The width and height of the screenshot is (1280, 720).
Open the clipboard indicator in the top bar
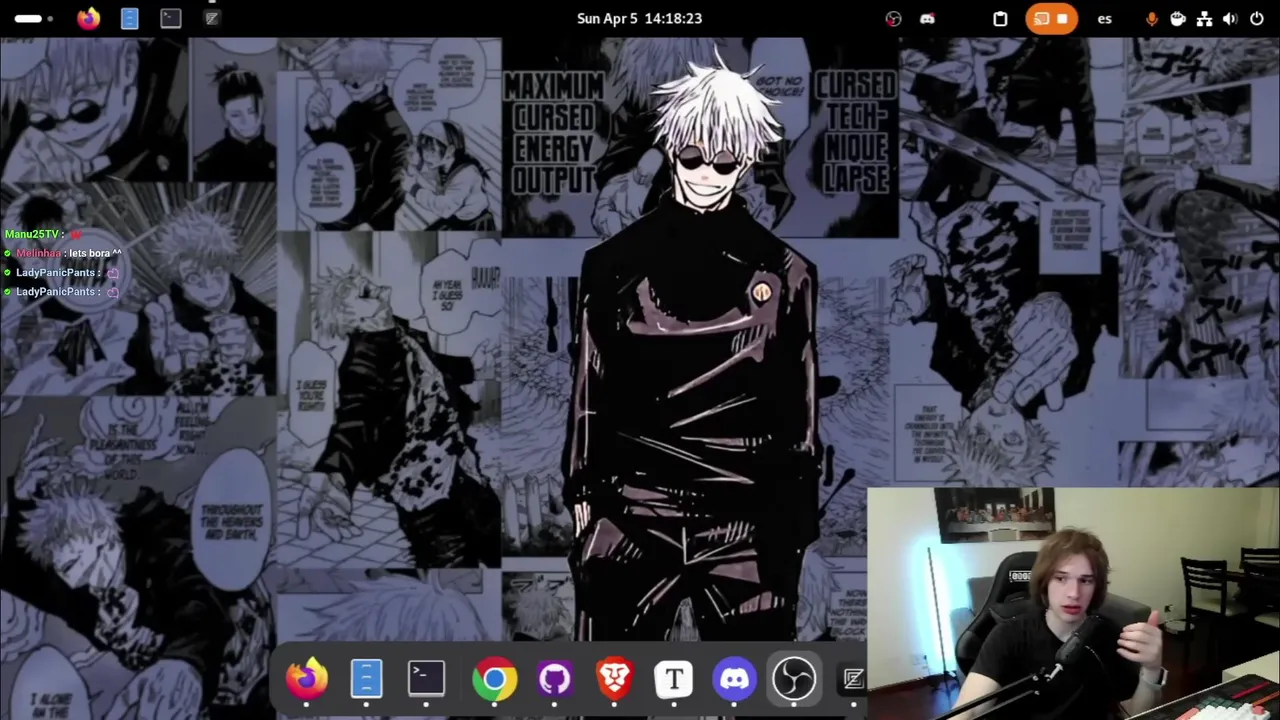pyautogui.click(x=1000, y=18)
